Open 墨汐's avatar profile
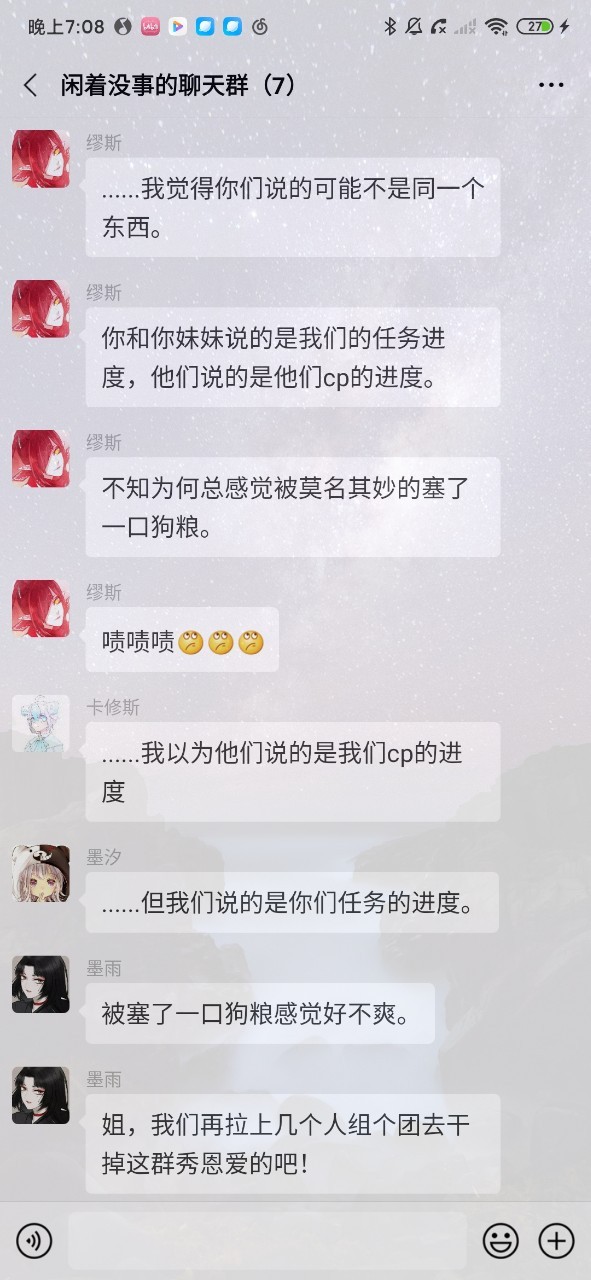 (x=41, y=874)
